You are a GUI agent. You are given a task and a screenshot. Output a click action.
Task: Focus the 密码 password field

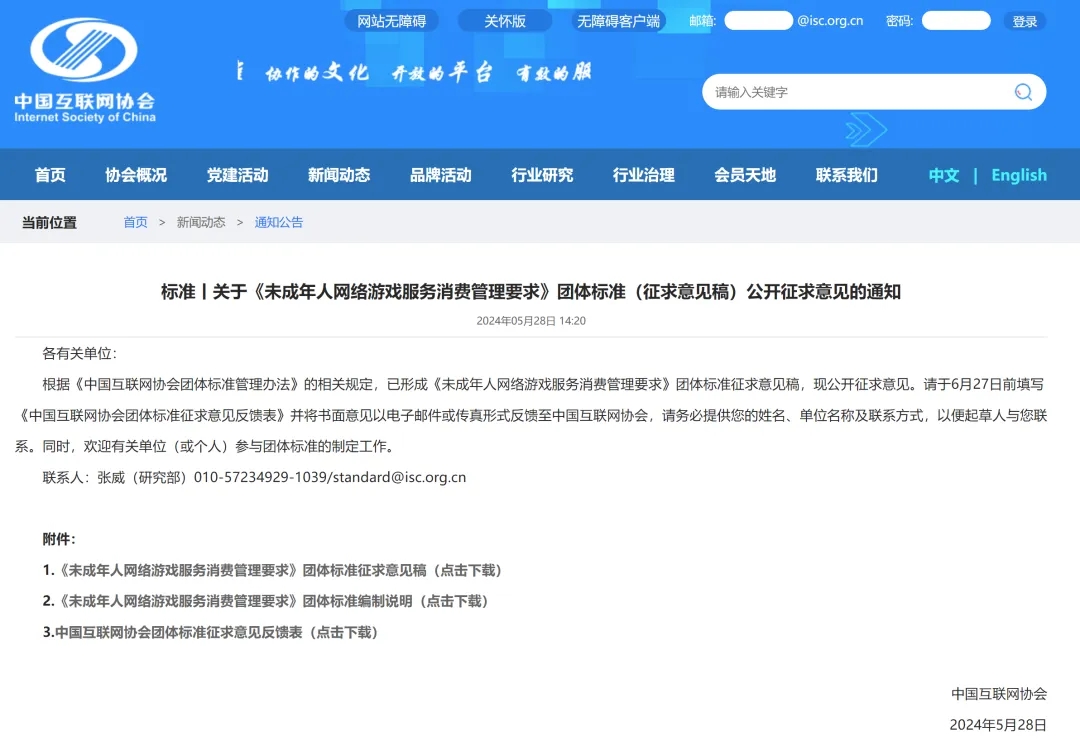point(956,21)
